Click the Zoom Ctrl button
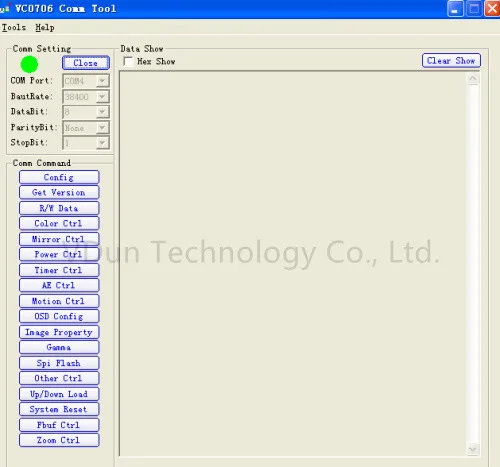Screen dimensions: 500x467 (x=59, y=440)
